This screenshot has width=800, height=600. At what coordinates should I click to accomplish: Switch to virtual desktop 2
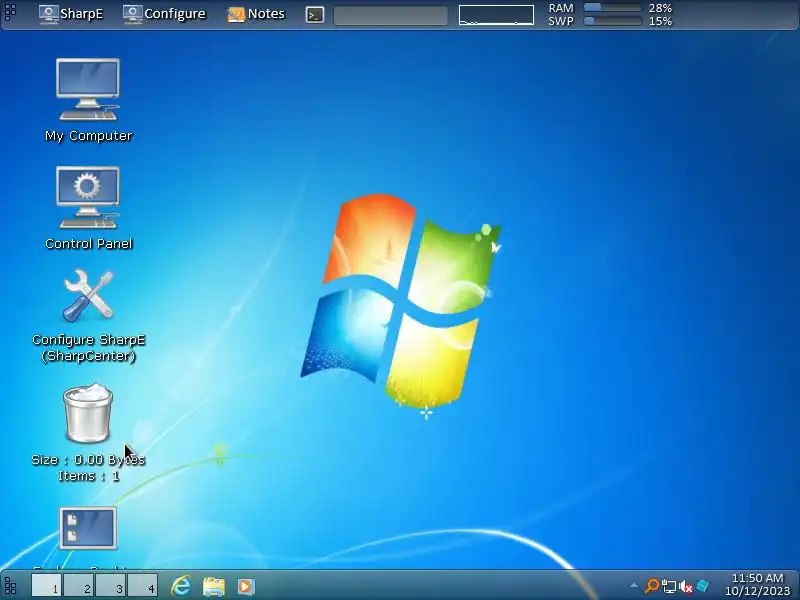[x=79, y=585]
